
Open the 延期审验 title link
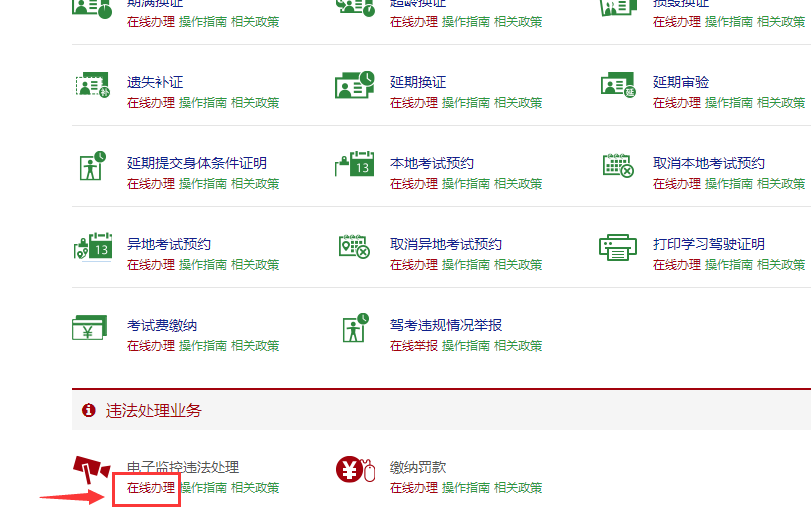pyautogui.click(x=681, y=82)
